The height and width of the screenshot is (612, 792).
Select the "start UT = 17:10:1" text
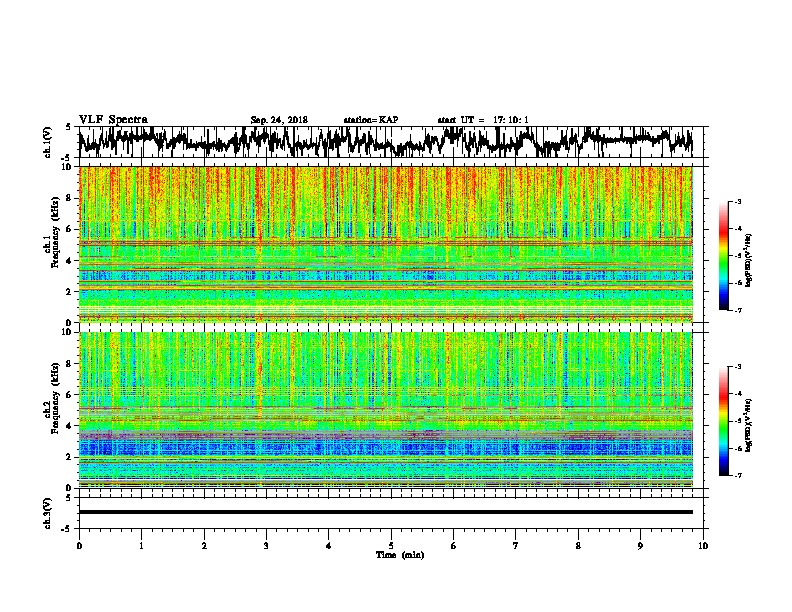tap(483, 120)
